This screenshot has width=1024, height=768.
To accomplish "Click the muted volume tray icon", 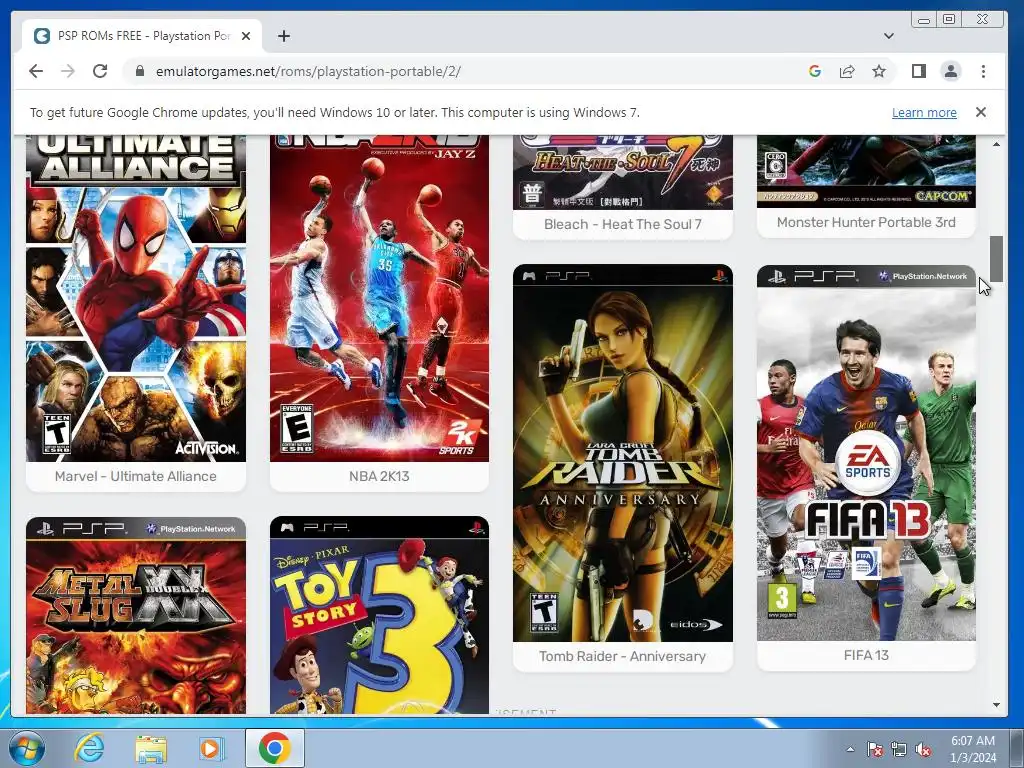I will tap(923, 750).
